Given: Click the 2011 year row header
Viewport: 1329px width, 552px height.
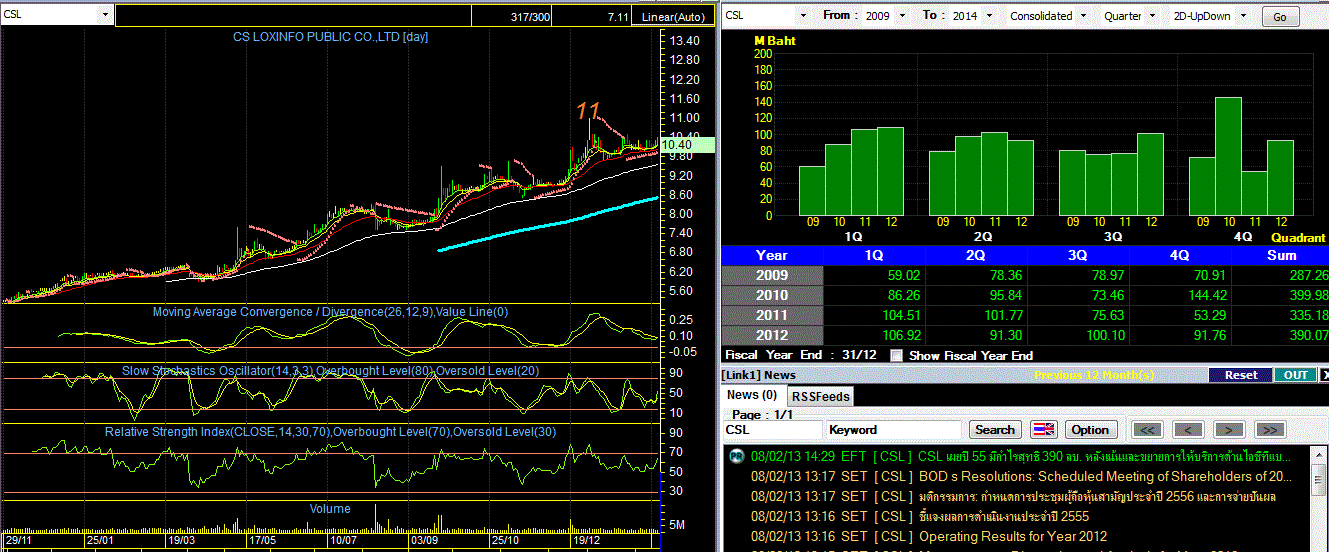Looking at the screenshot, I should 772,315.
